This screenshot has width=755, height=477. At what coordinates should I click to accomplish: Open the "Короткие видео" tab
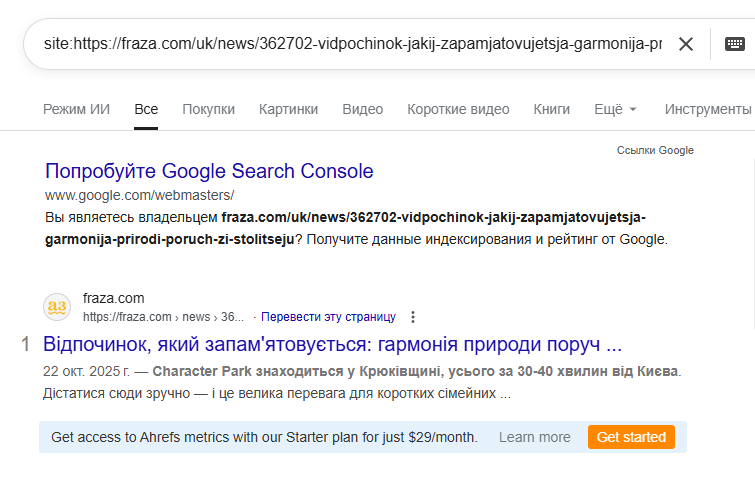458,109
